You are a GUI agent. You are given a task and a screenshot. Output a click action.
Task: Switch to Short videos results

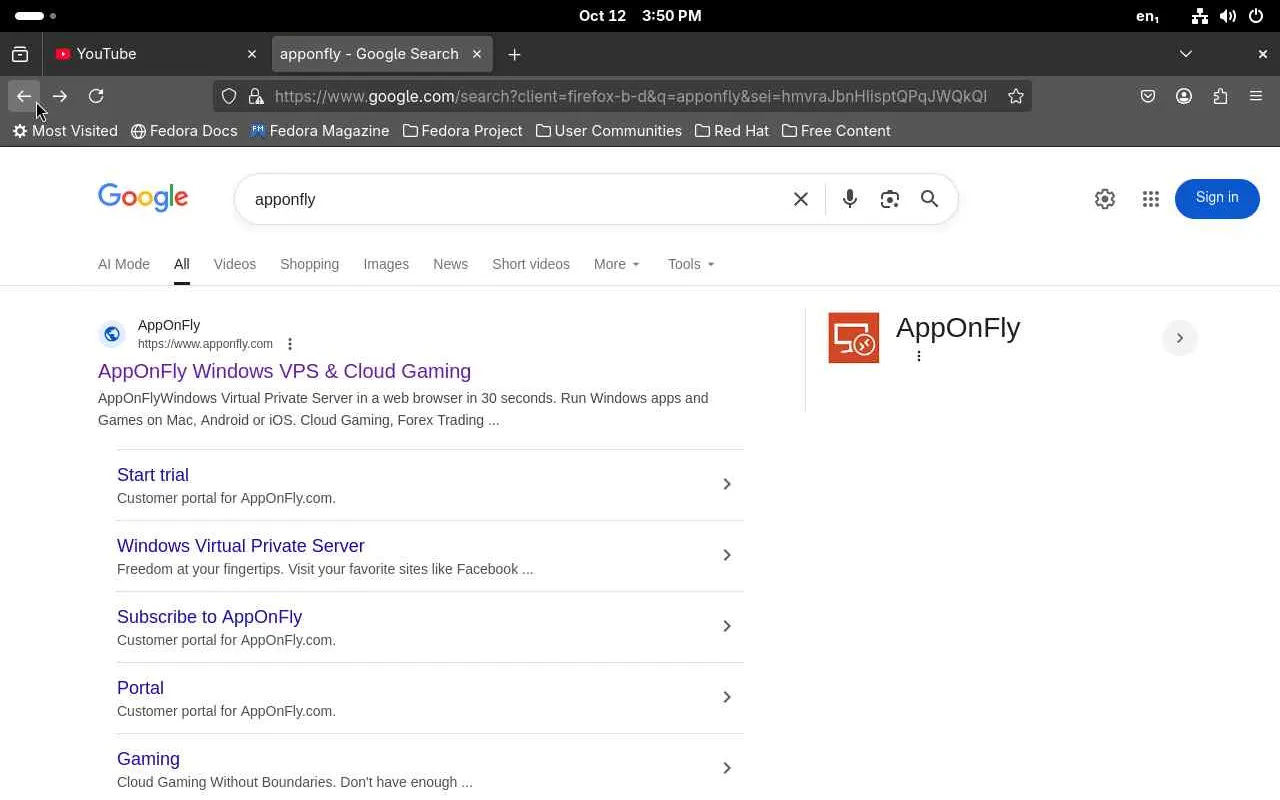[531, 264]
